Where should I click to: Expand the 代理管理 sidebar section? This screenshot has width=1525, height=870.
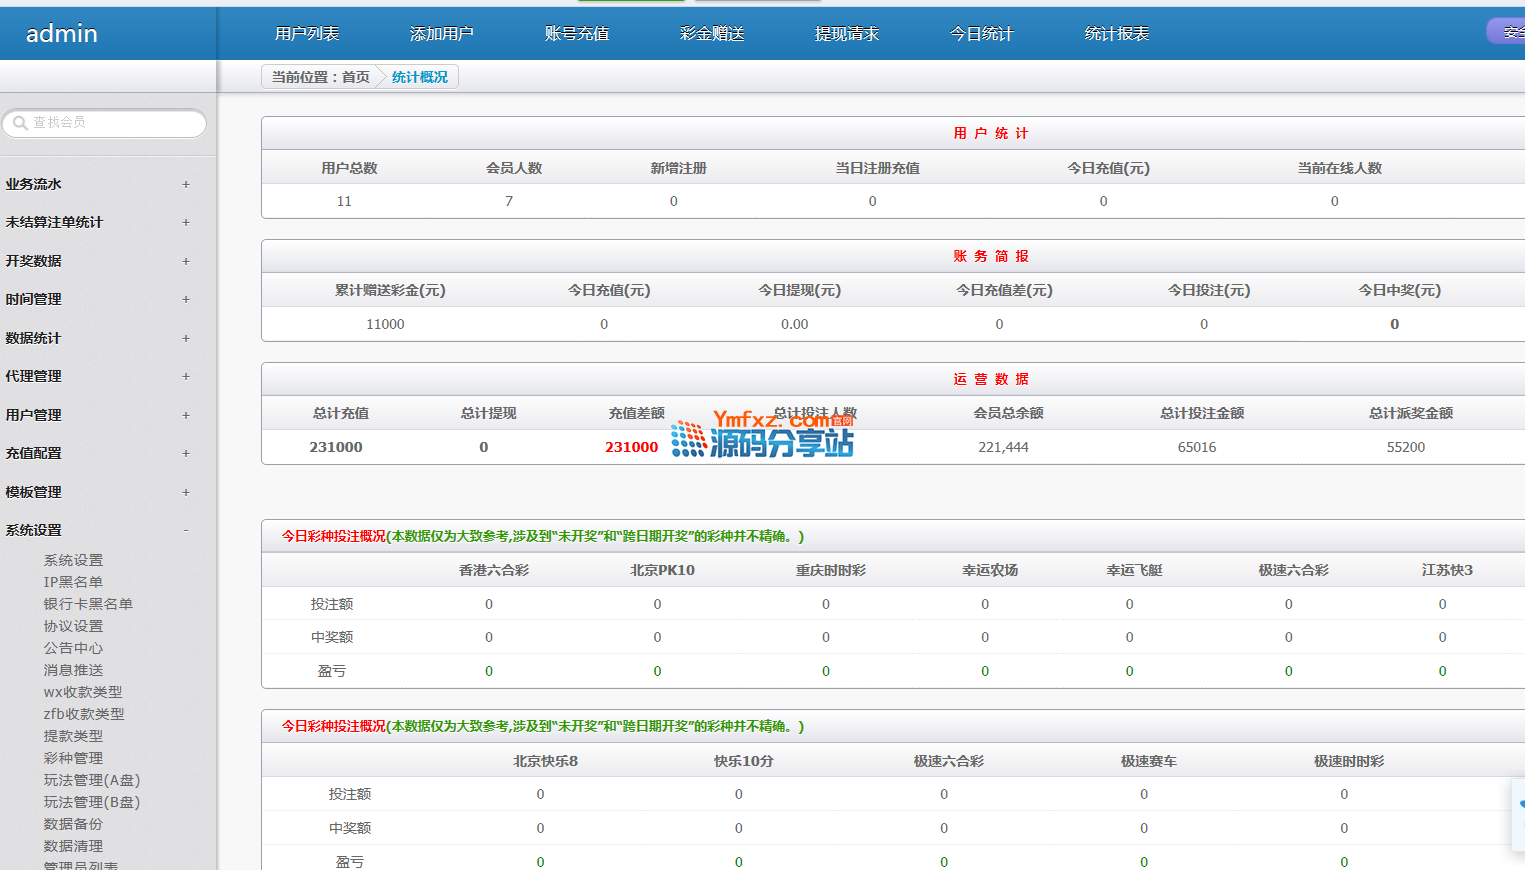coord(186,376)
